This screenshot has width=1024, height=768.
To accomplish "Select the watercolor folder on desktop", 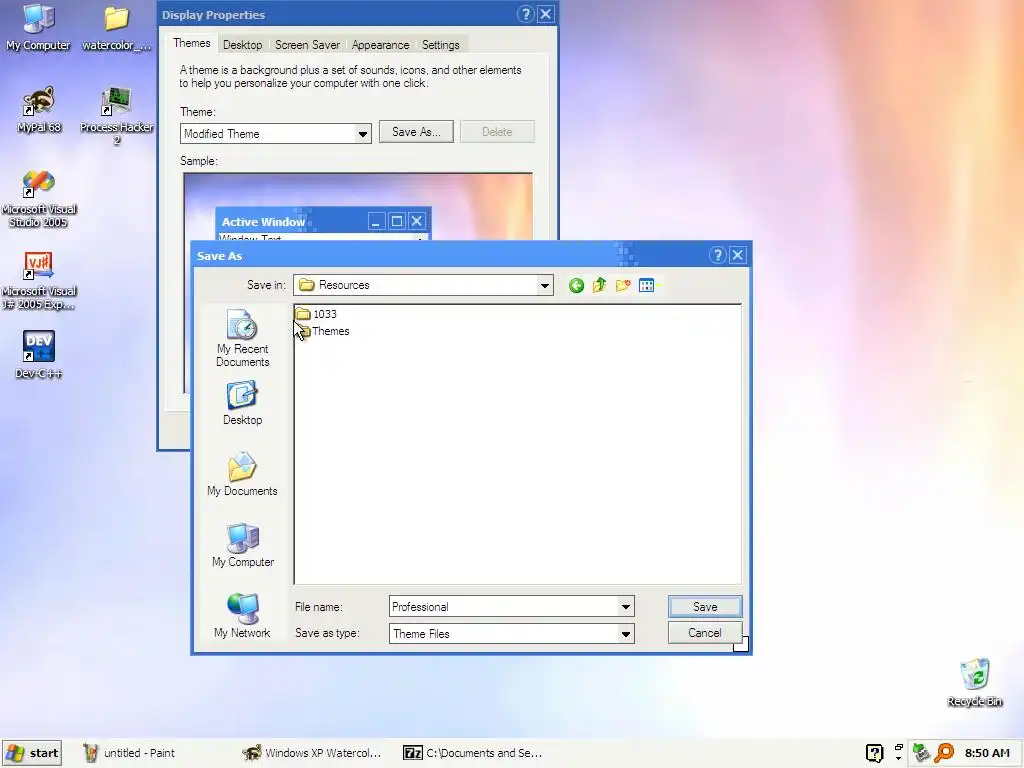I will 116,27.
